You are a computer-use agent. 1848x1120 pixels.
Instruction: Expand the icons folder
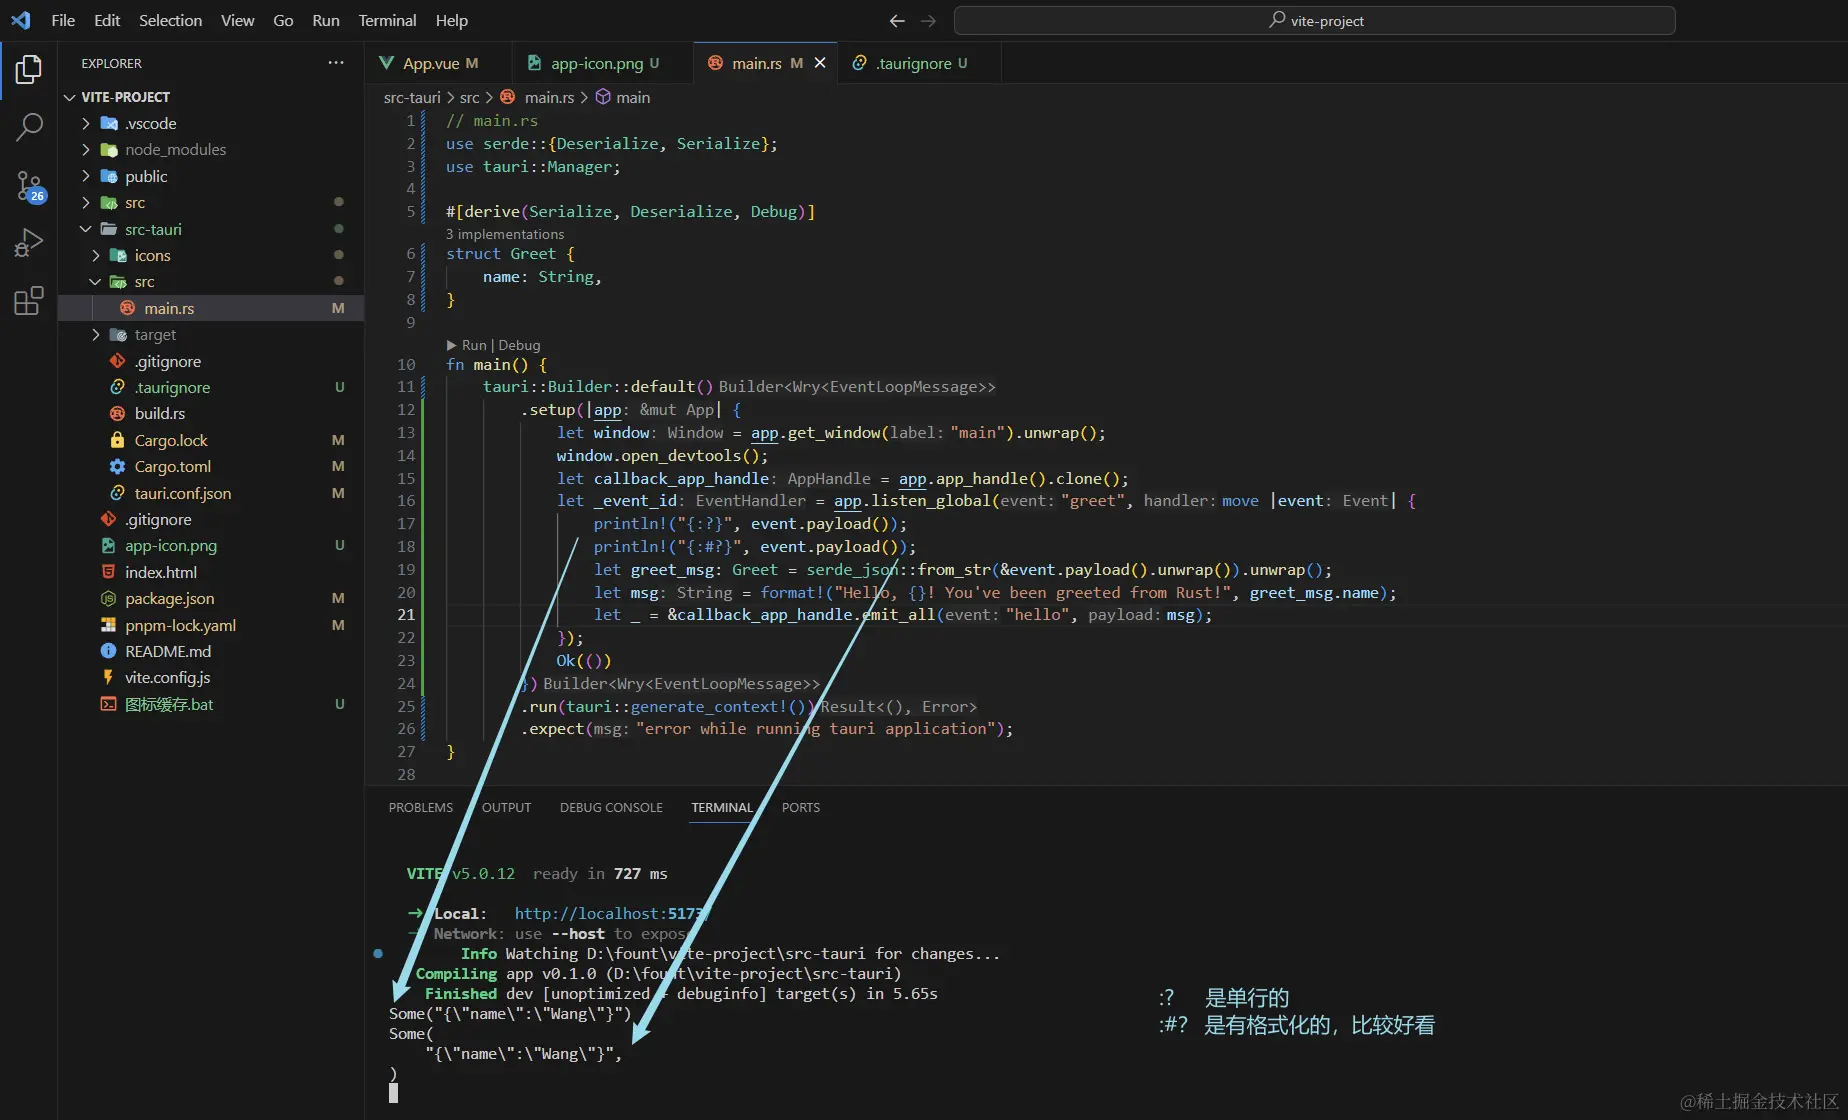pyautogui.click(x=96, y=256)
